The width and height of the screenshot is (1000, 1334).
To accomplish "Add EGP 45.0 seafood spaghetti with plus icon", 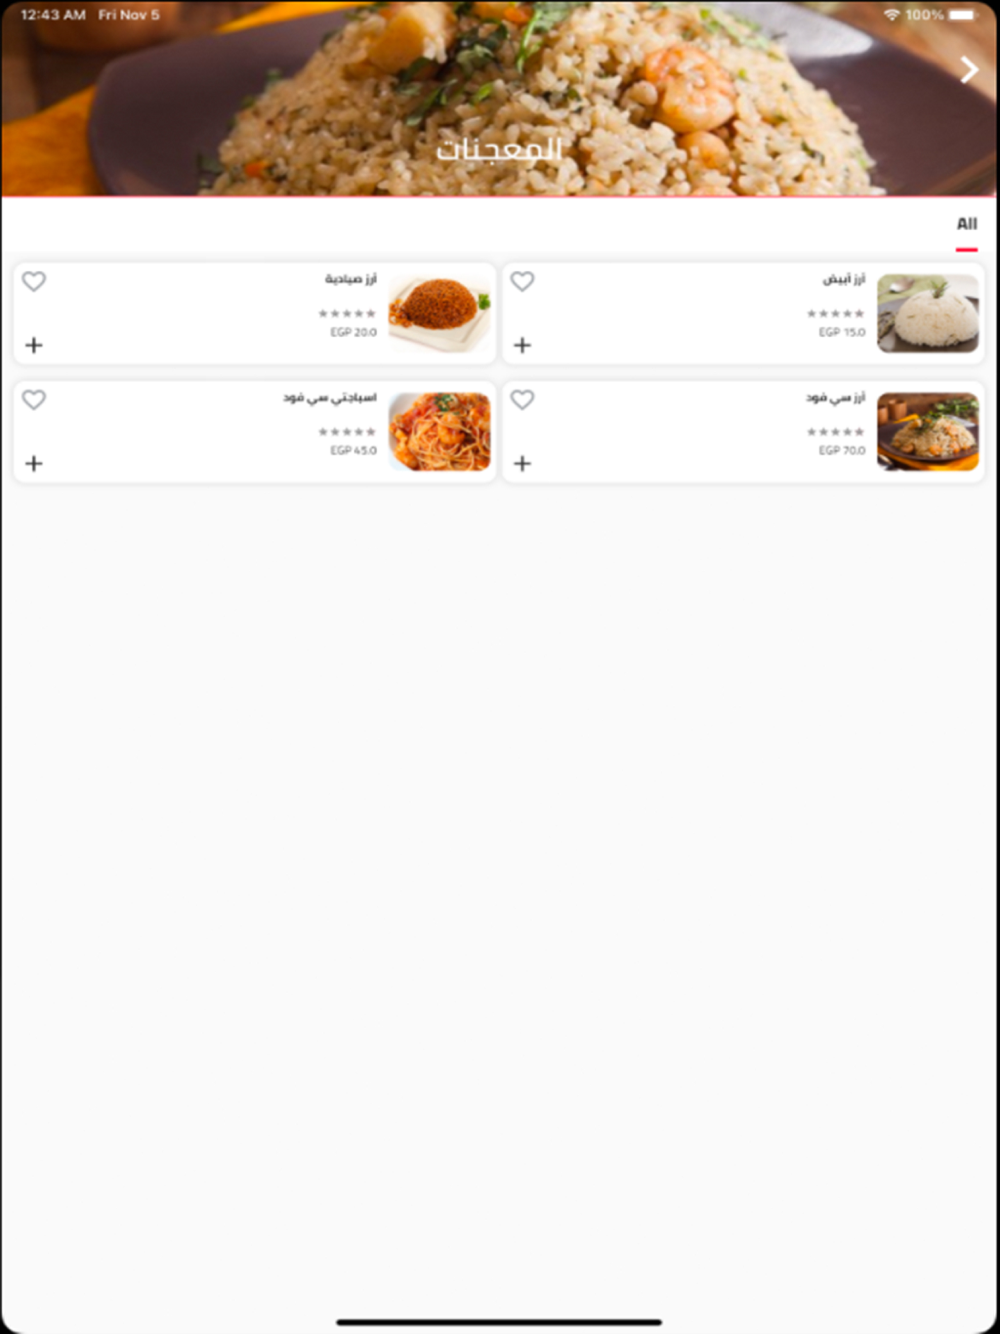I will click(x=34, y=463).
